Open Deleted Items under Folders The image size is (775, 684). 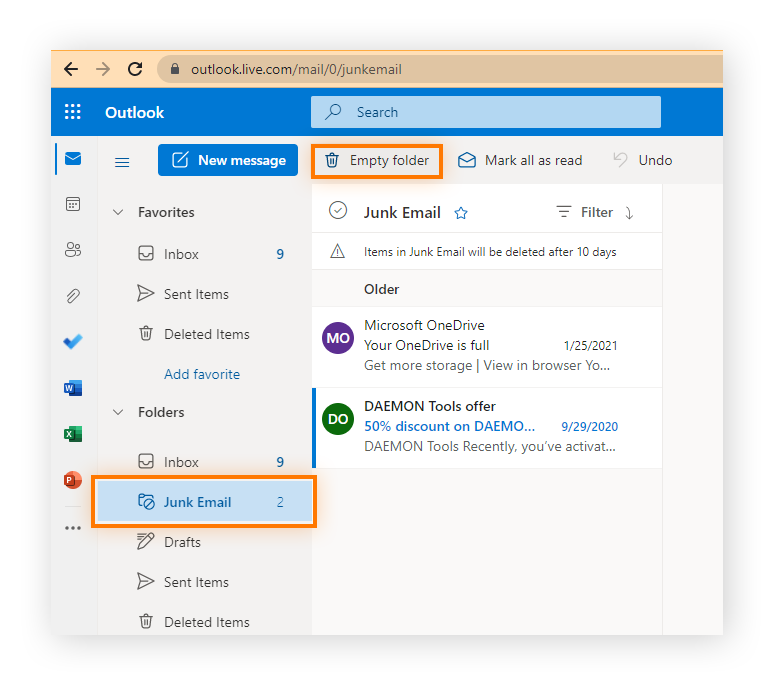pyautogui.click(x=205, y=622)
